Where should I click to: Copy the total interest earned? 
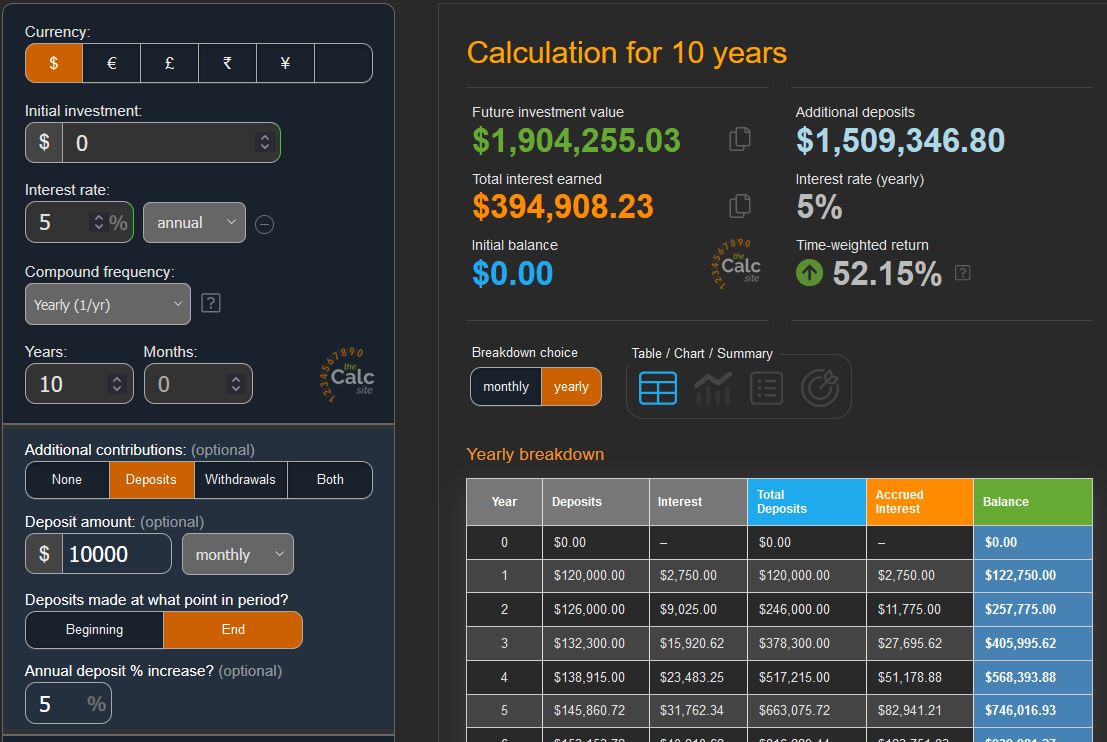tap(740, 206)
